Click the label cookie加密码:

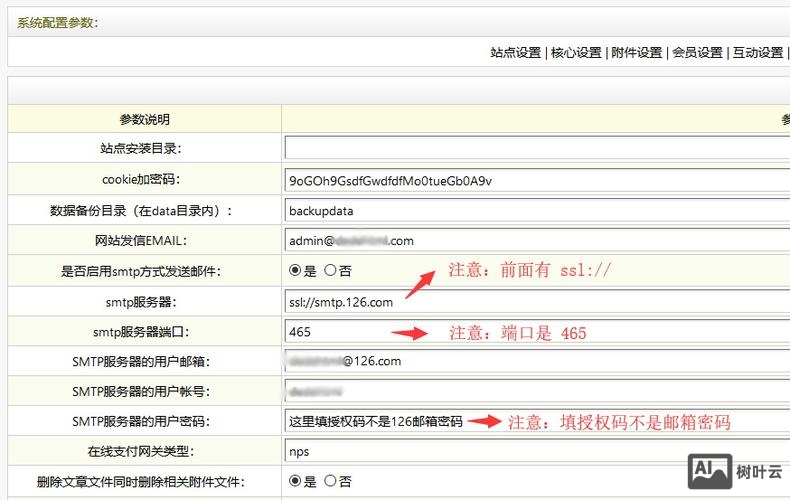pyautogui.click(x=141, y=179)
